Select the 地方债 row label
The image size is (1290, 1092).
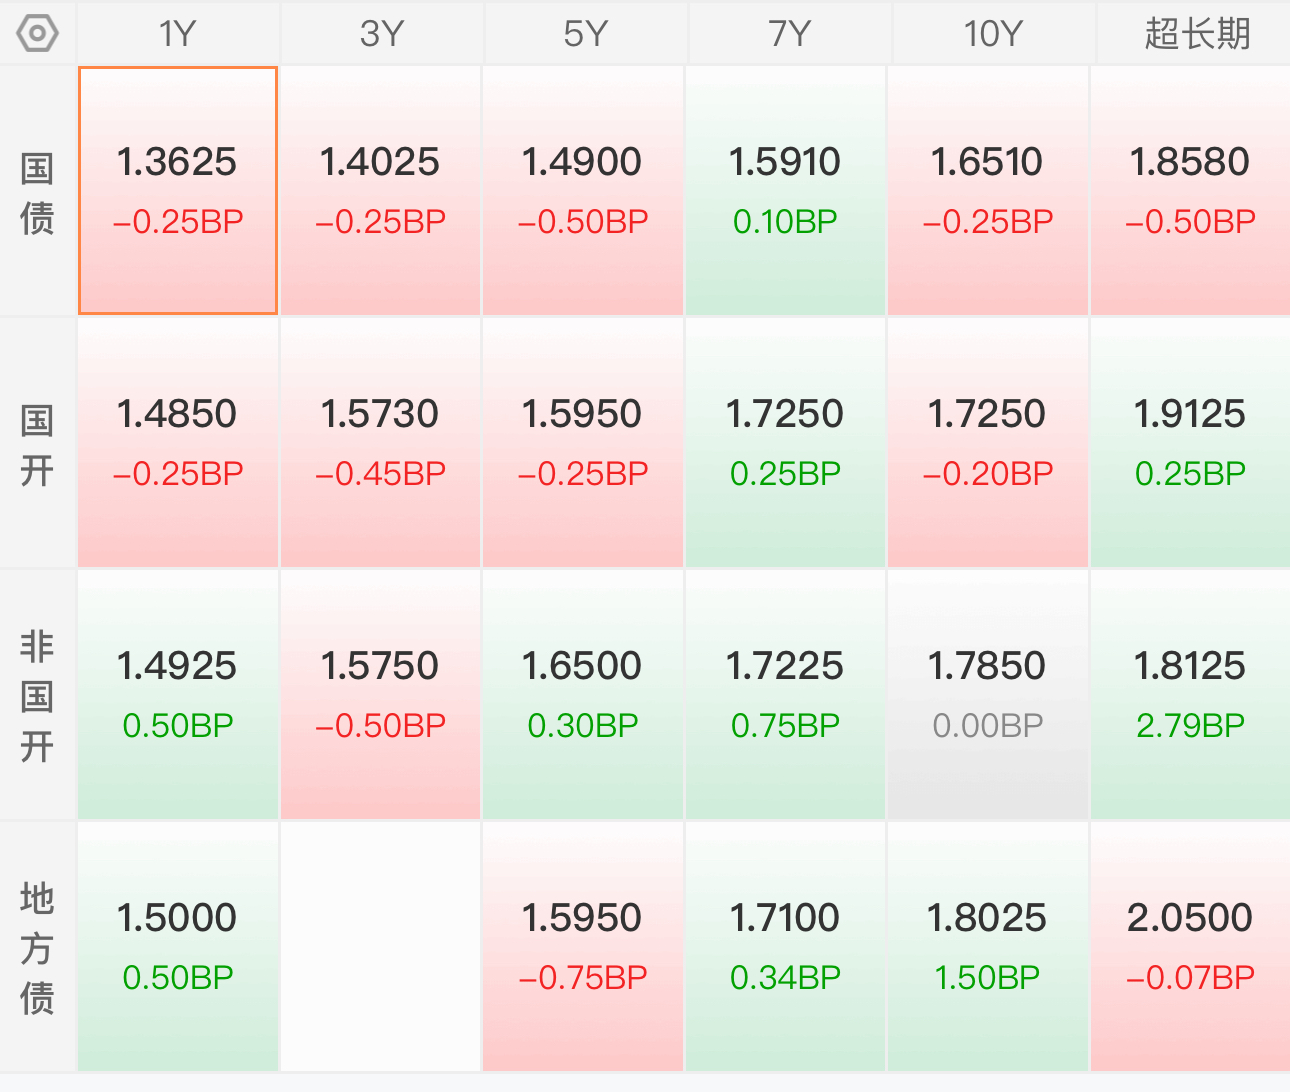(37, 947)
